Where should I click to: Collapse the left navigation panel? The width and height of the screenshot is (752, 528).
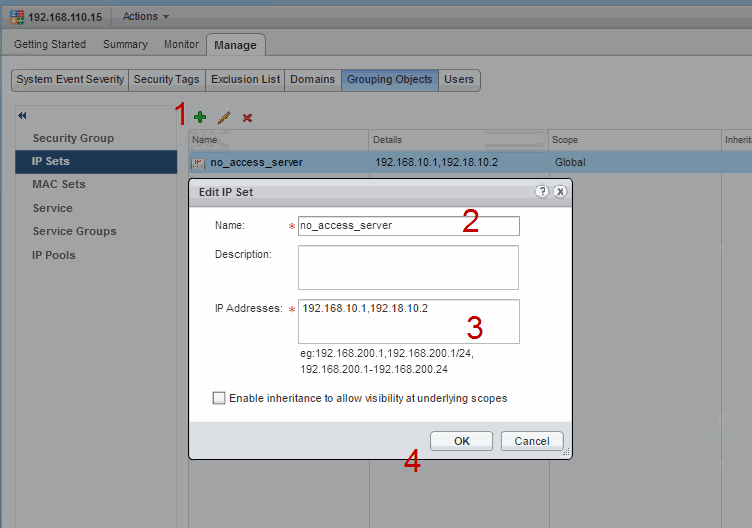pyautogui.click(x=23, y=116)
